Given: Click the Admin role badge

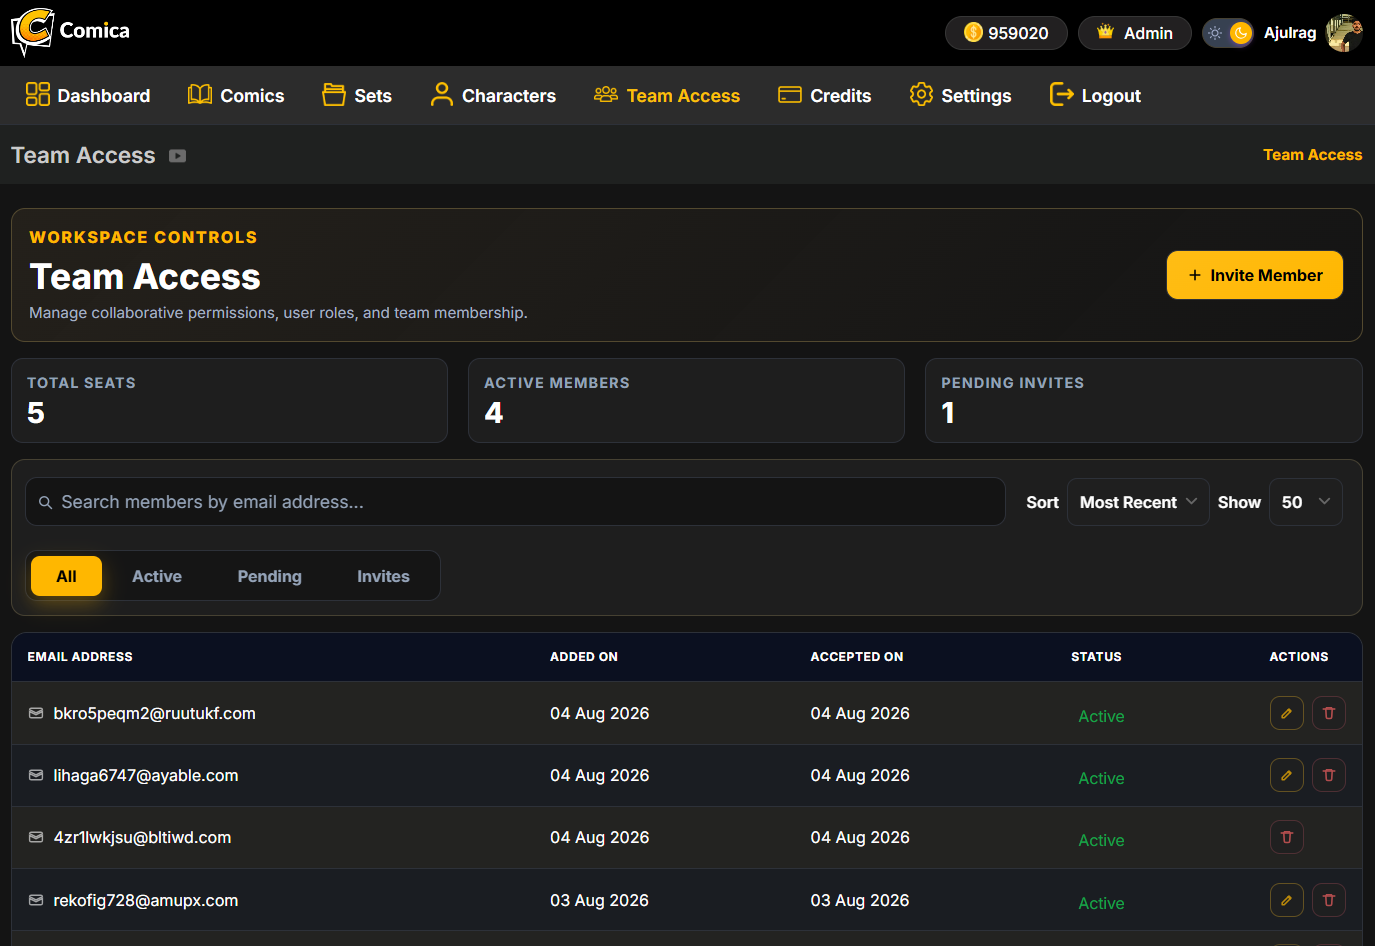Looking at the screenshot, I should click(x=1134, y=33).
